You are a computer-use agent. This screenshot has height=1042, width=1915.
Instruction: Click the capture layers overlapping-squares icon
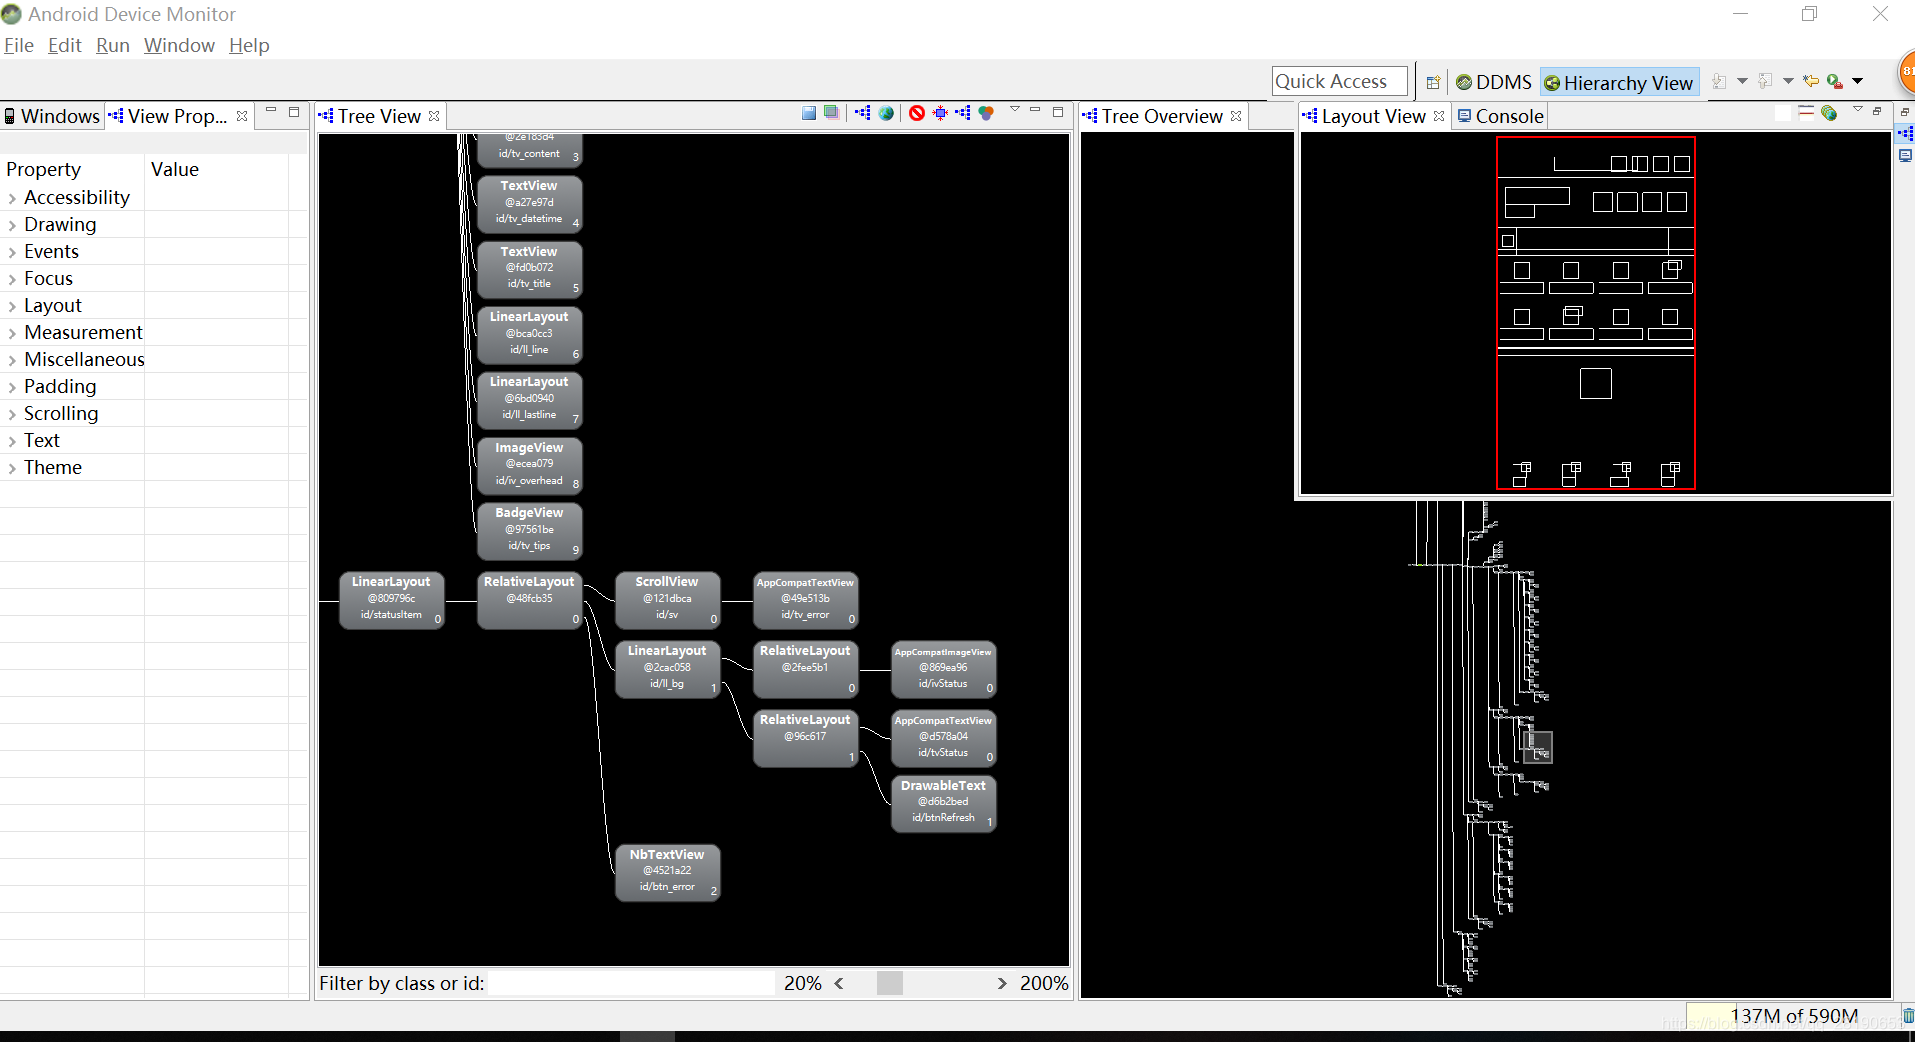click(x=831, y=113)
